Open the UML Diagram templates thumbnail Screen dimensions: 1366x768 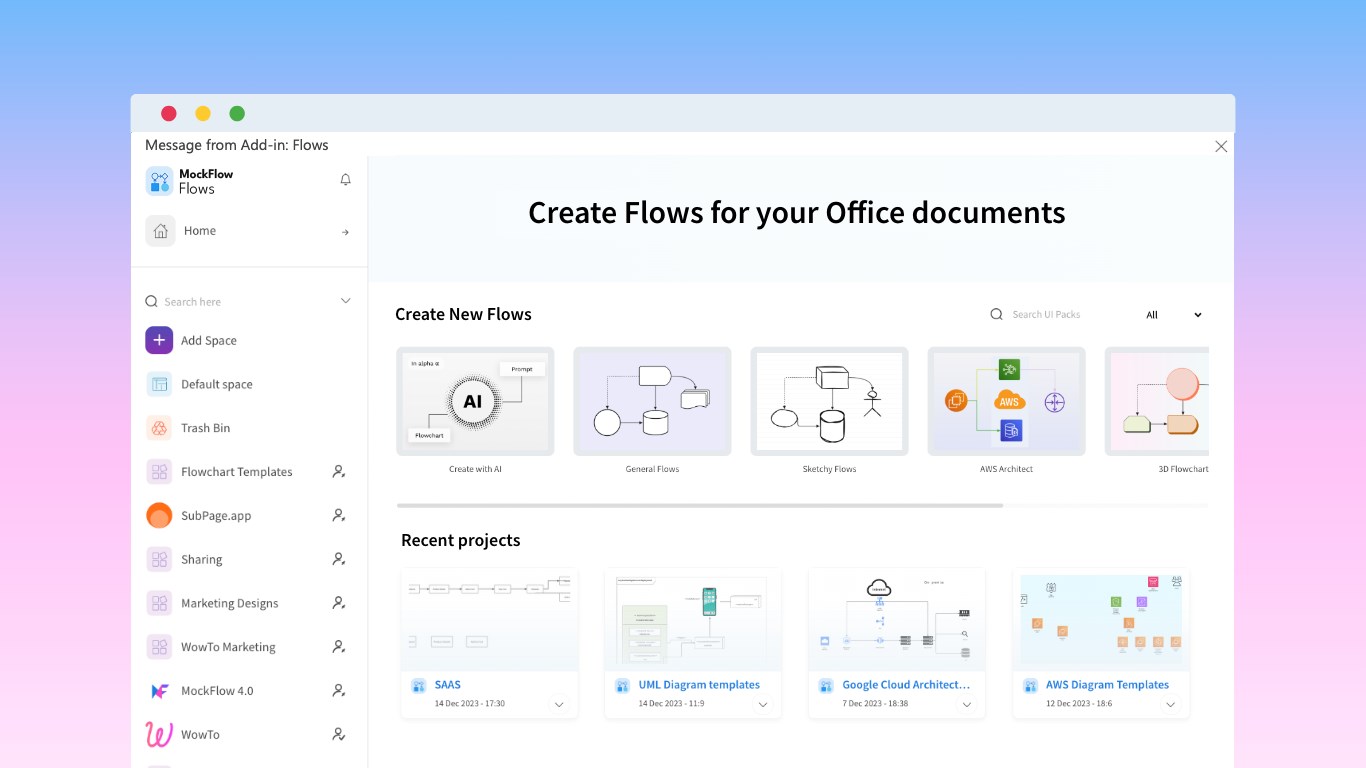(693, 620)
